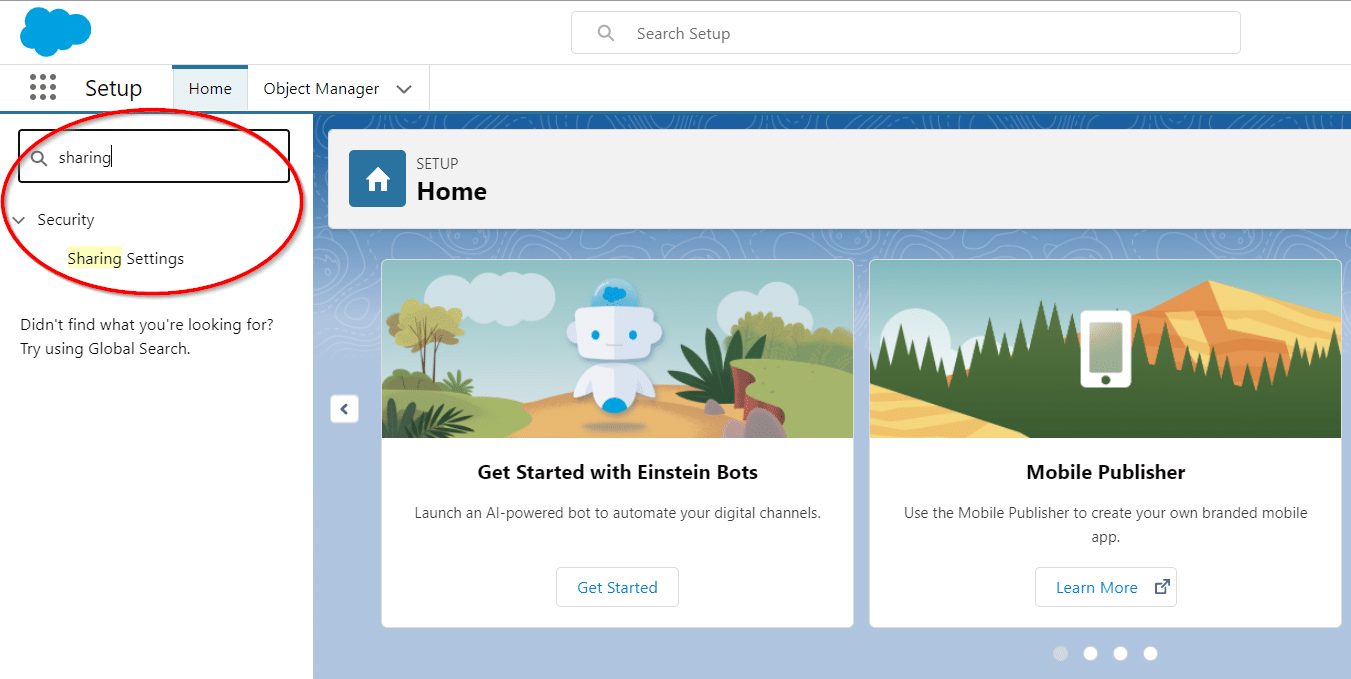This screenshot has width=1351, height=679.
Task: Click the Mobile Publisher phone illustration
Action: click(x=1105, y=349)
